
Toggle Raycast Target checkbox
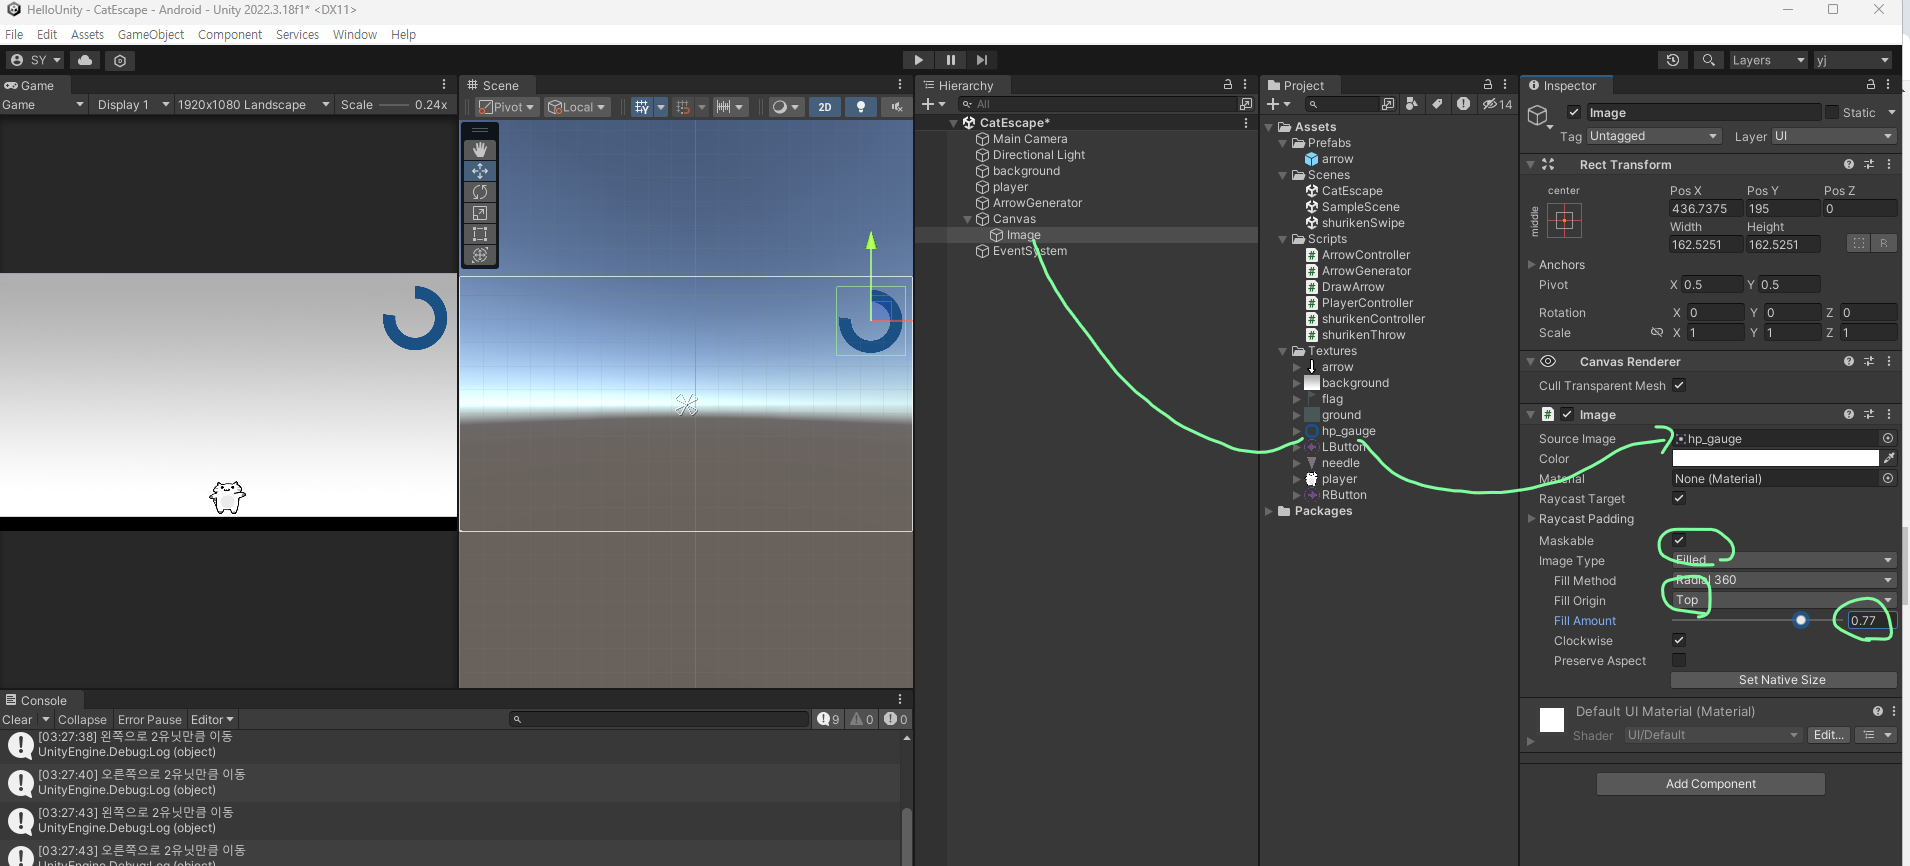(x=1679, y=498)
